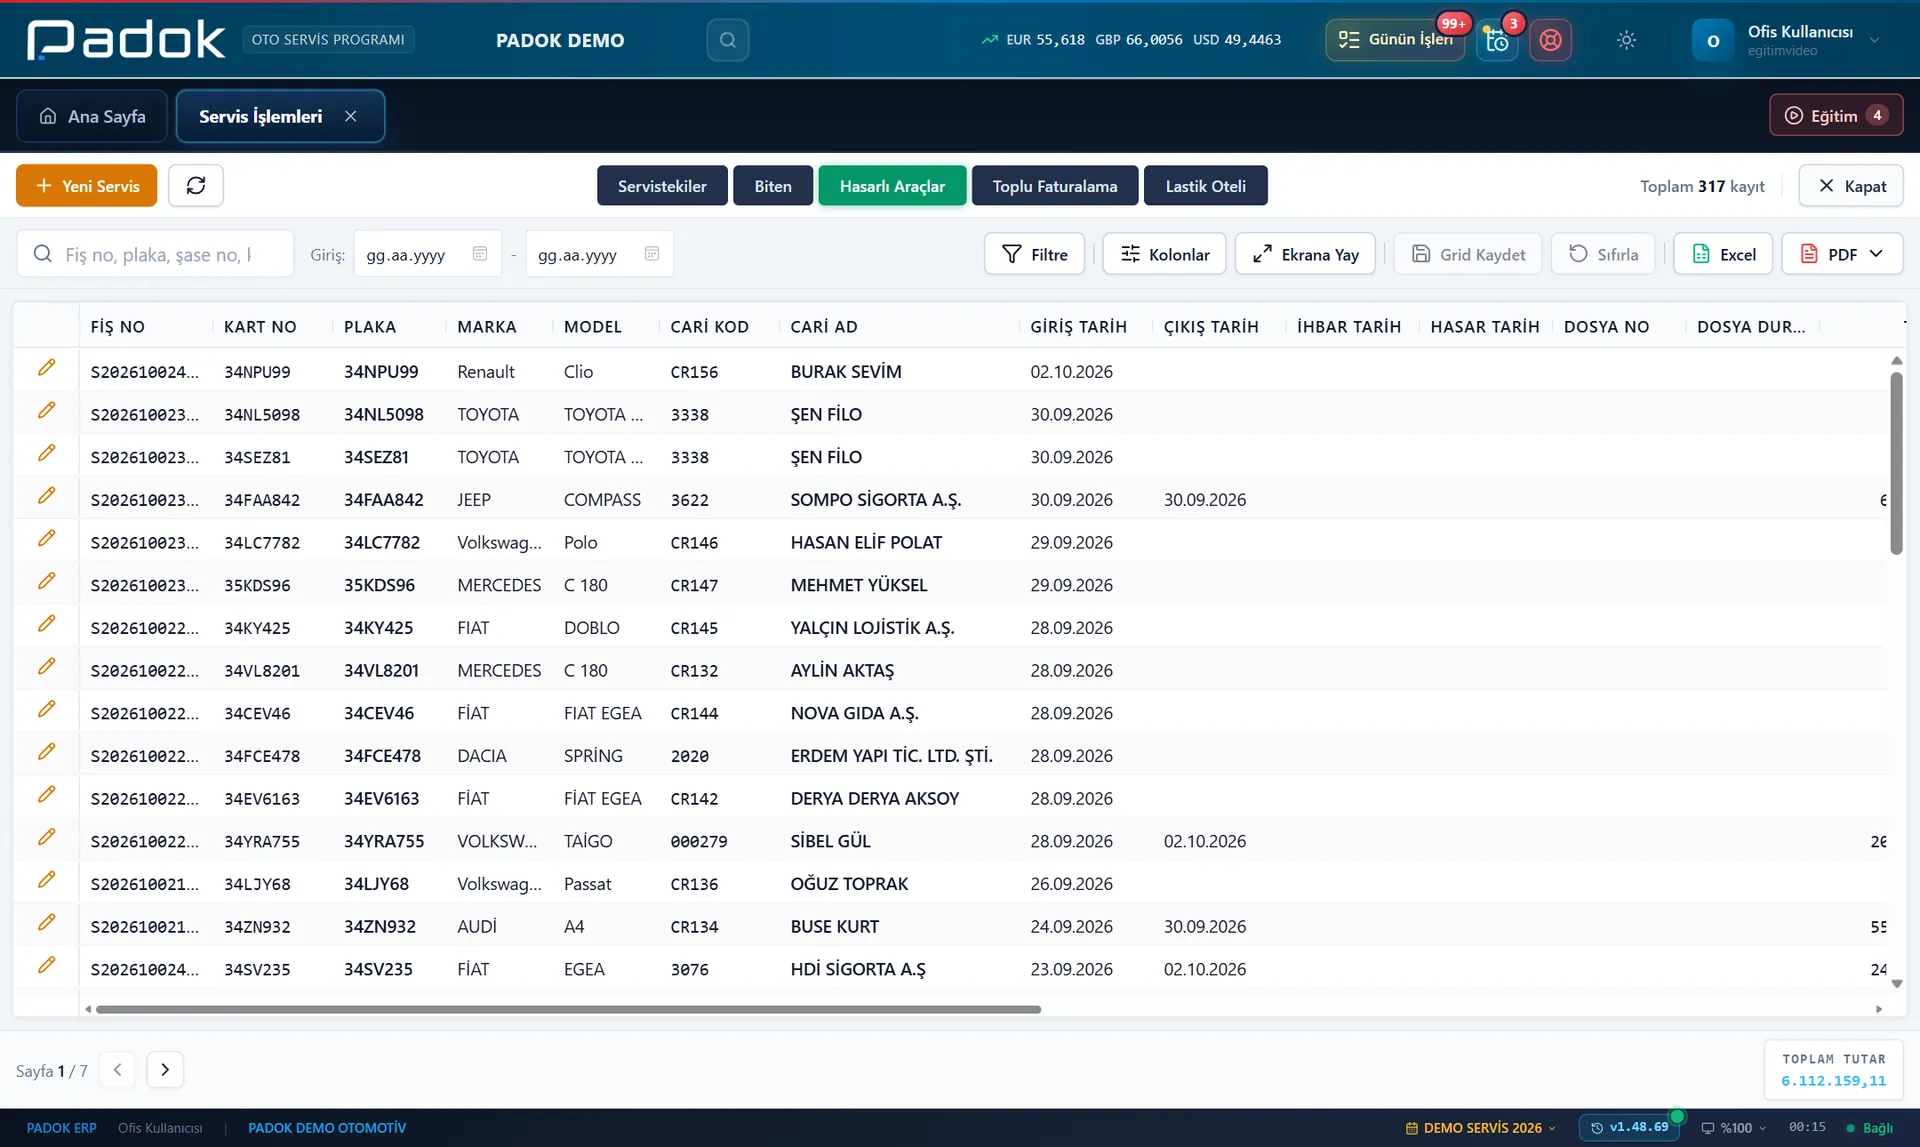Select the Hasarlı Araçlar view

(892, 186)
